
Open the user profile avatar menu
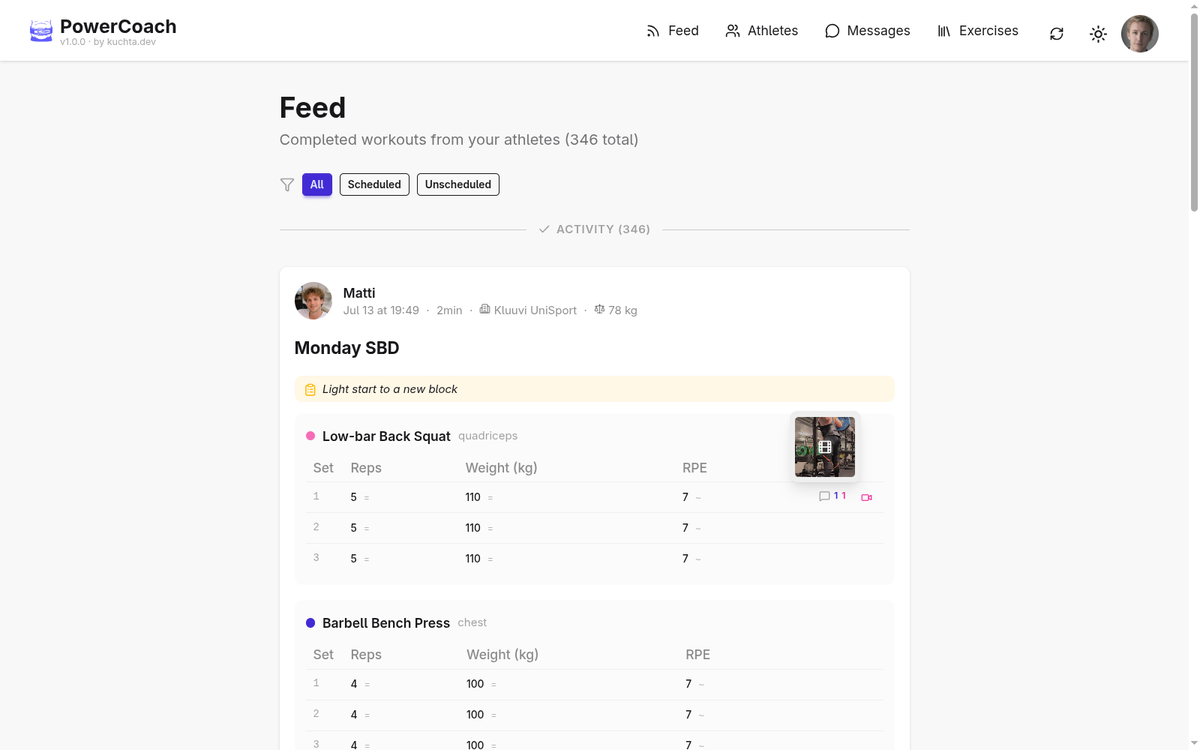(1140, 34)
